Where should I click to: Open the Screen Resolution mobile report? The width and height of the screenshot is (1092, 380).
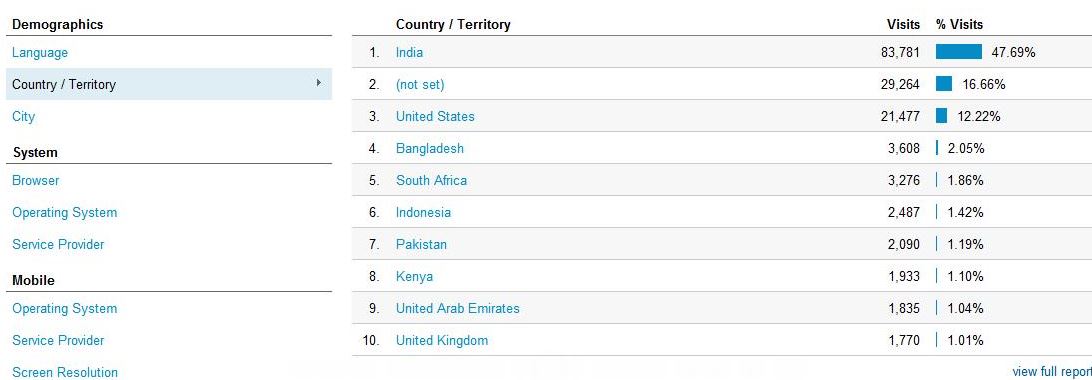click(x=65, y=372)
